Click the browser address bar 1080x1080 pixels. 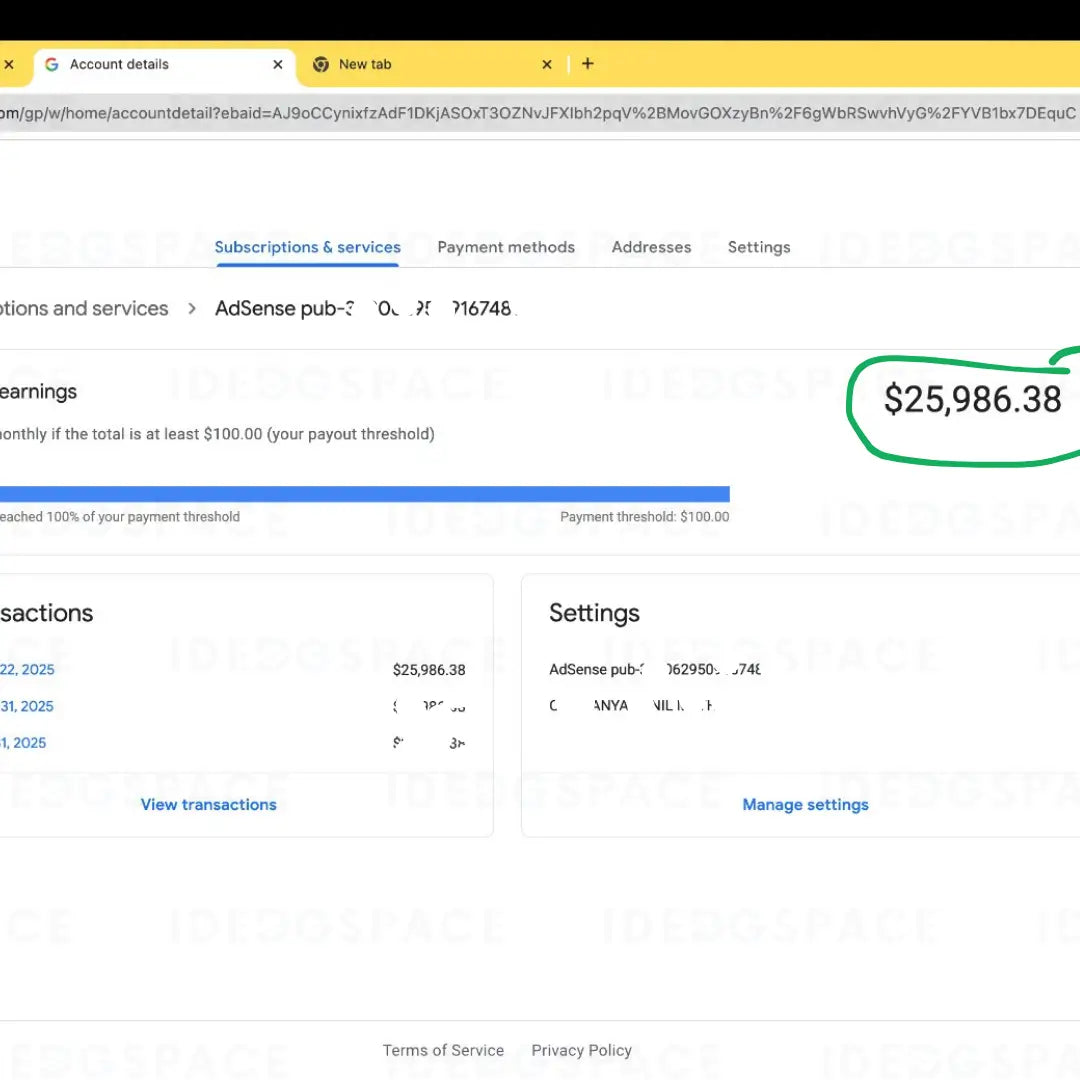[x=540, y=114]
